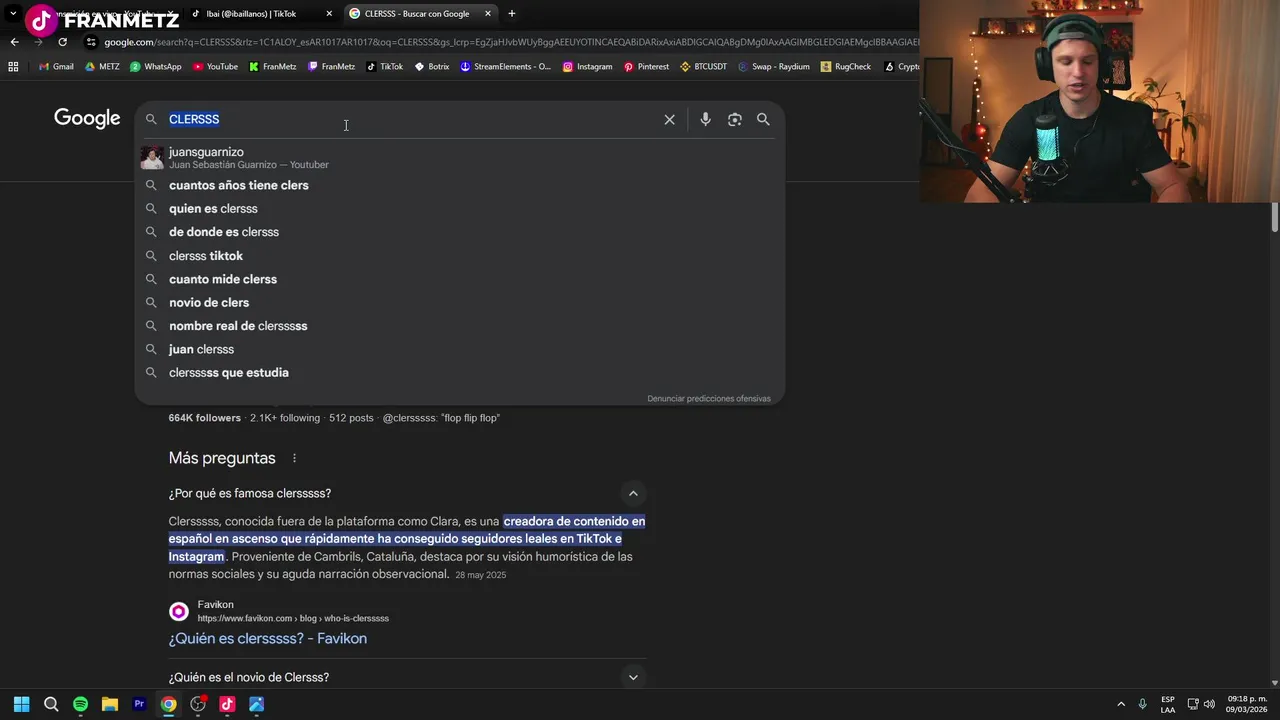The height and width of the screenshot is (720, 1280).
Task: Open a new tab with the plus button
Action: [512, 13]
